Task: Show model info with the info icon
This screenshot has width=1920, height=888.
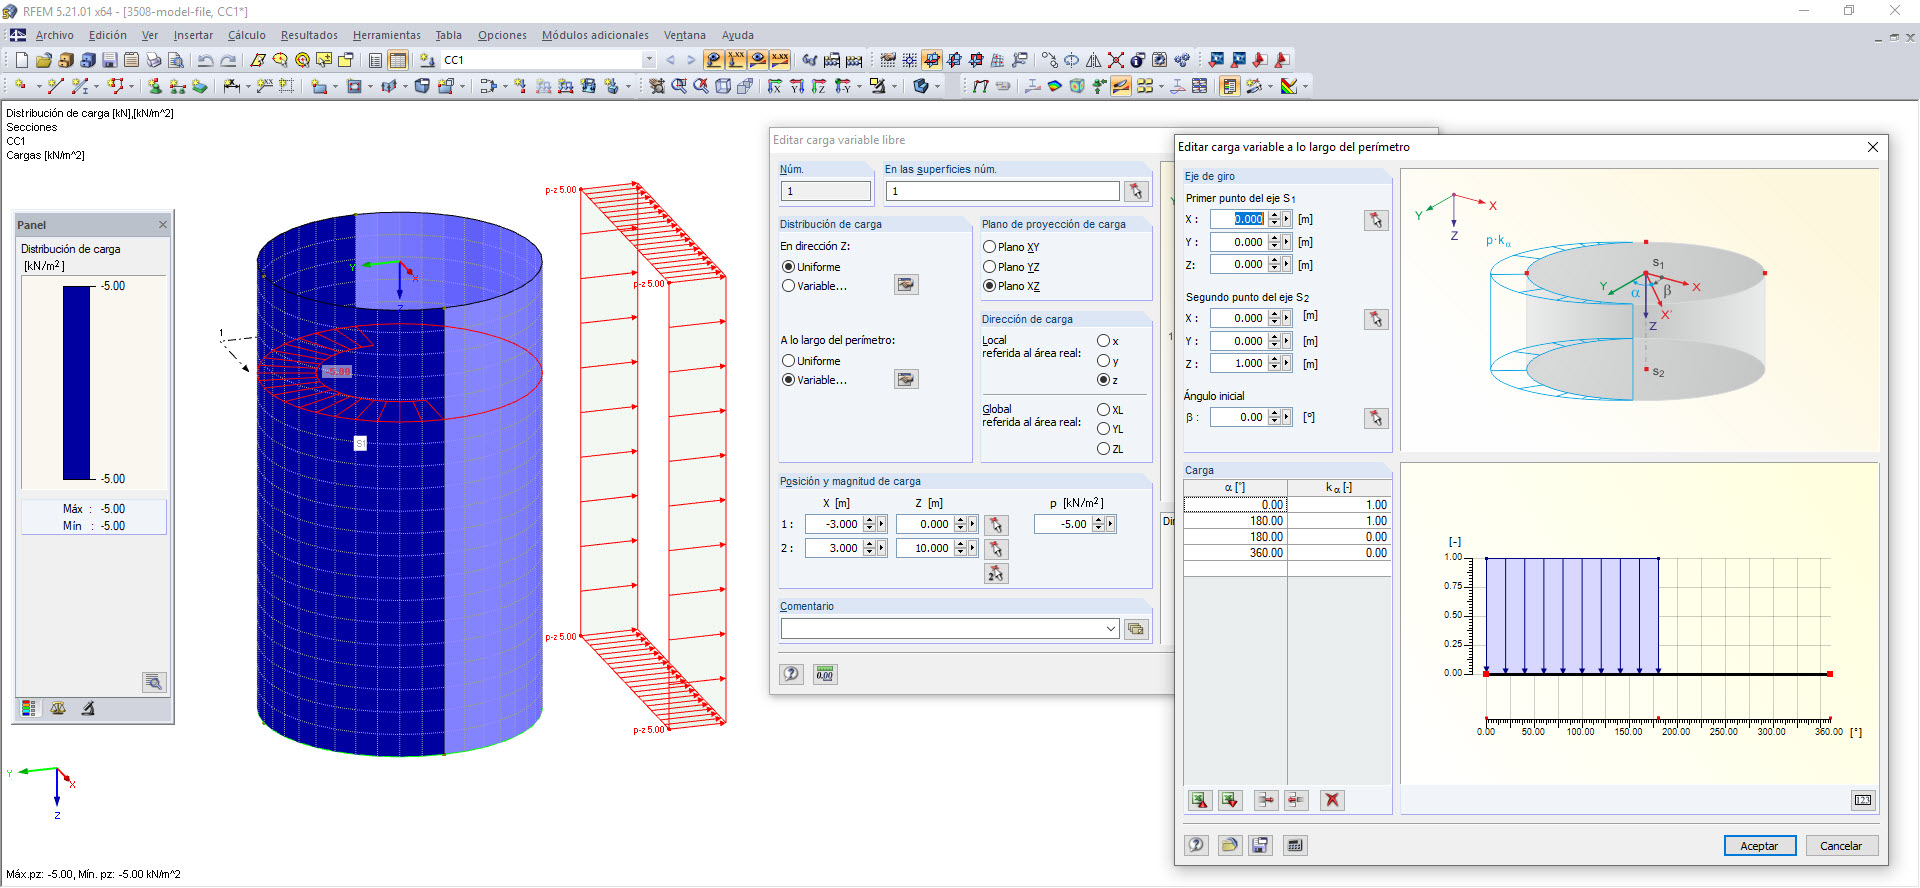Action: [1137, 60]
